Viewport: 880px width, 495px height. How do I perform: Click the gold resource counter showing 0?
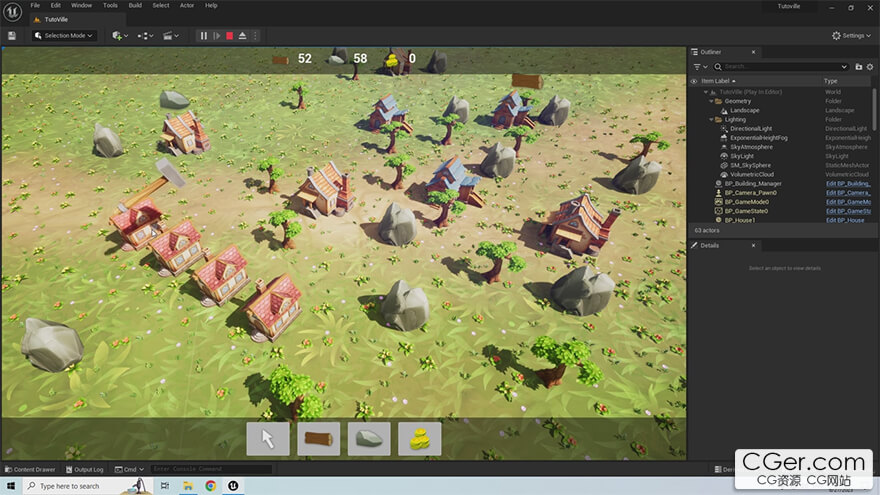click(412, 58)
